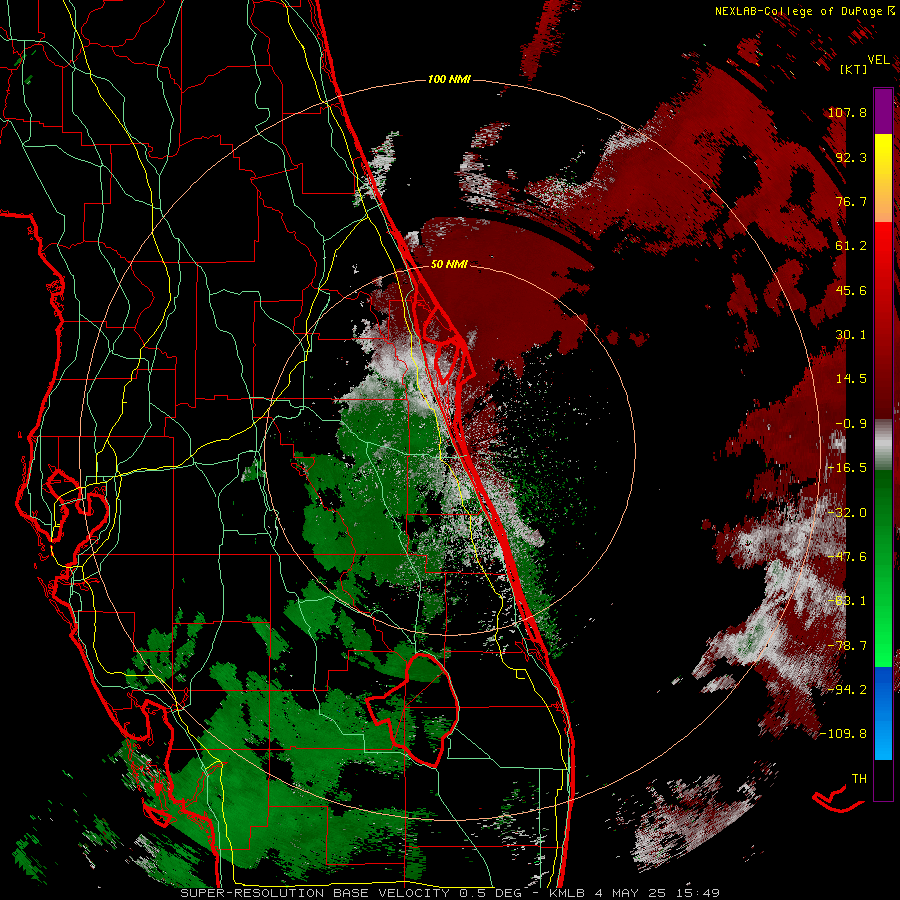Select the 76.7 scale value
The width and height of the screenshot is (900, 900).
[x=851, y=201]
